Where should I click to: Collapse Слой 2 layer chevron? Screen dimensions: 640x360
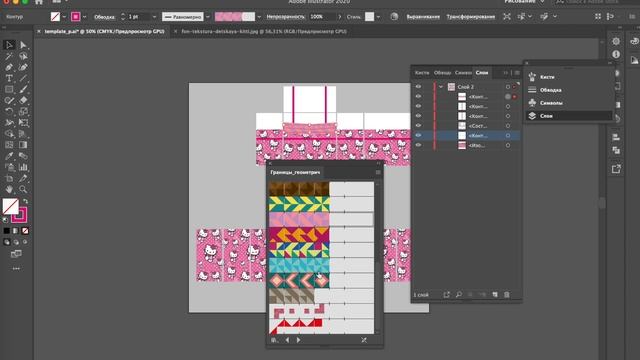pyautogui.click(x=441, y=87)
